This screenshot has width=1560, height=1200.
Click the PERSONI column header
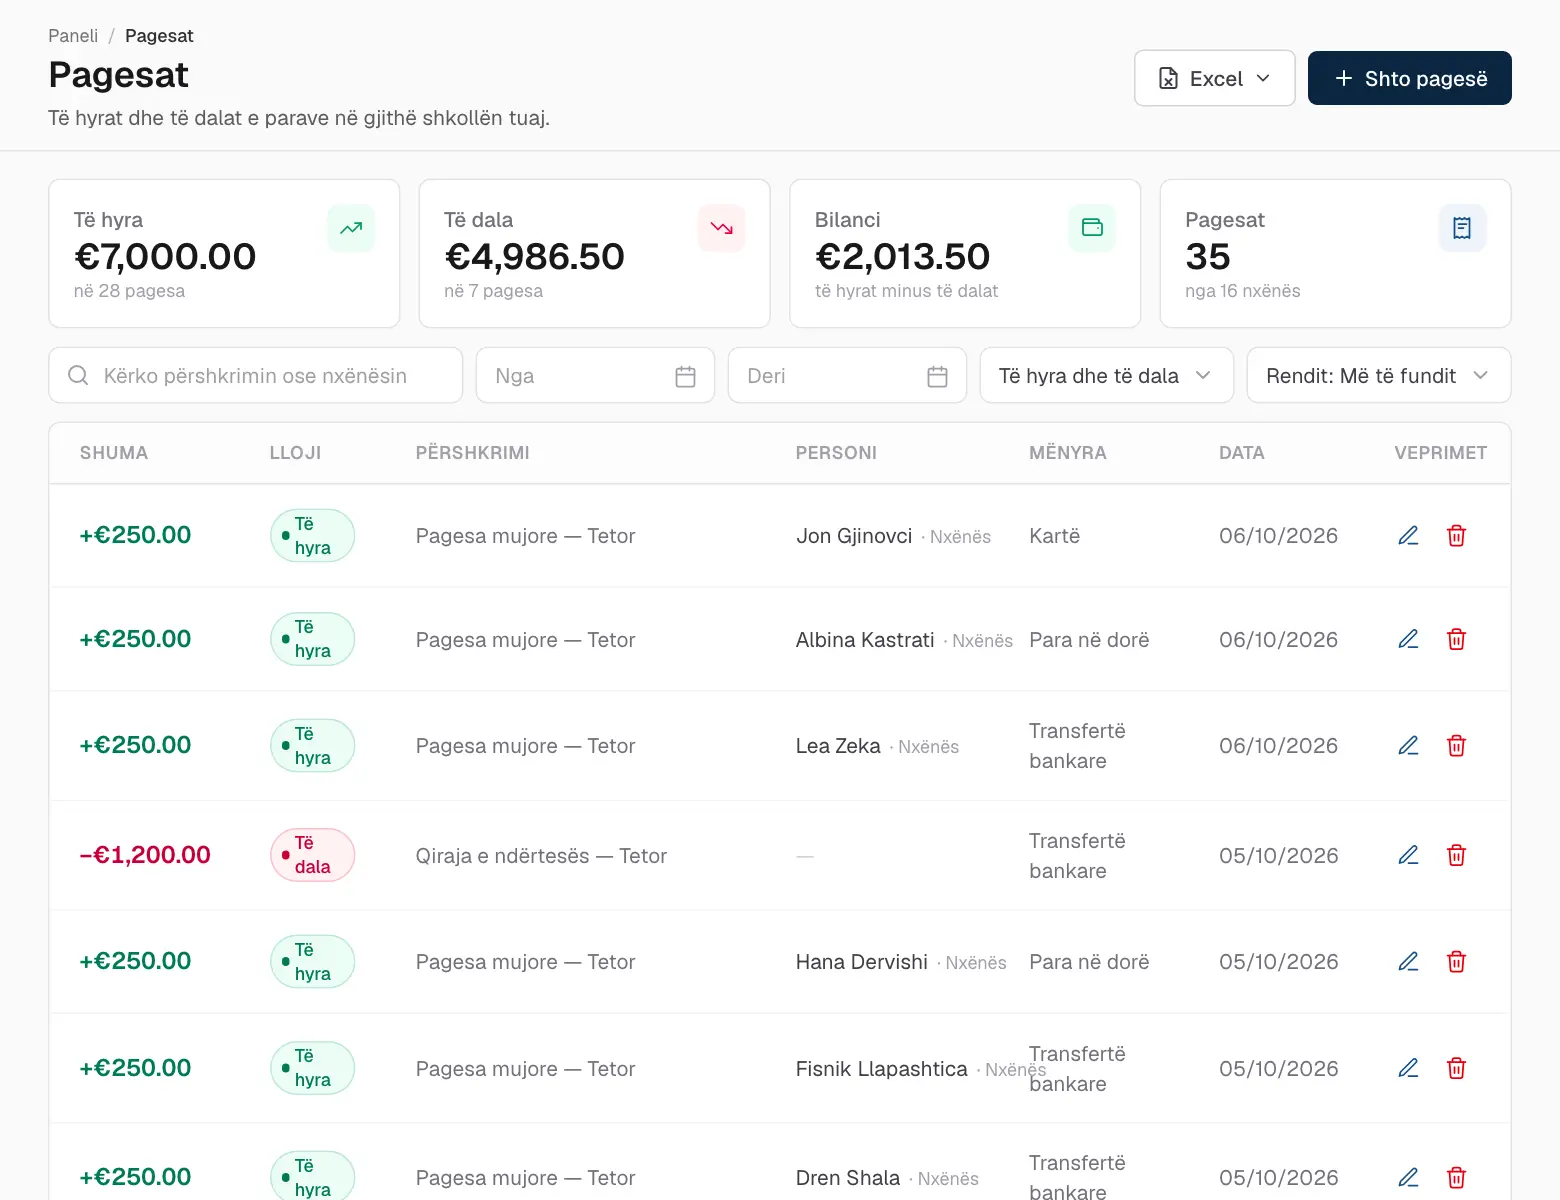[x=836, y=453]
